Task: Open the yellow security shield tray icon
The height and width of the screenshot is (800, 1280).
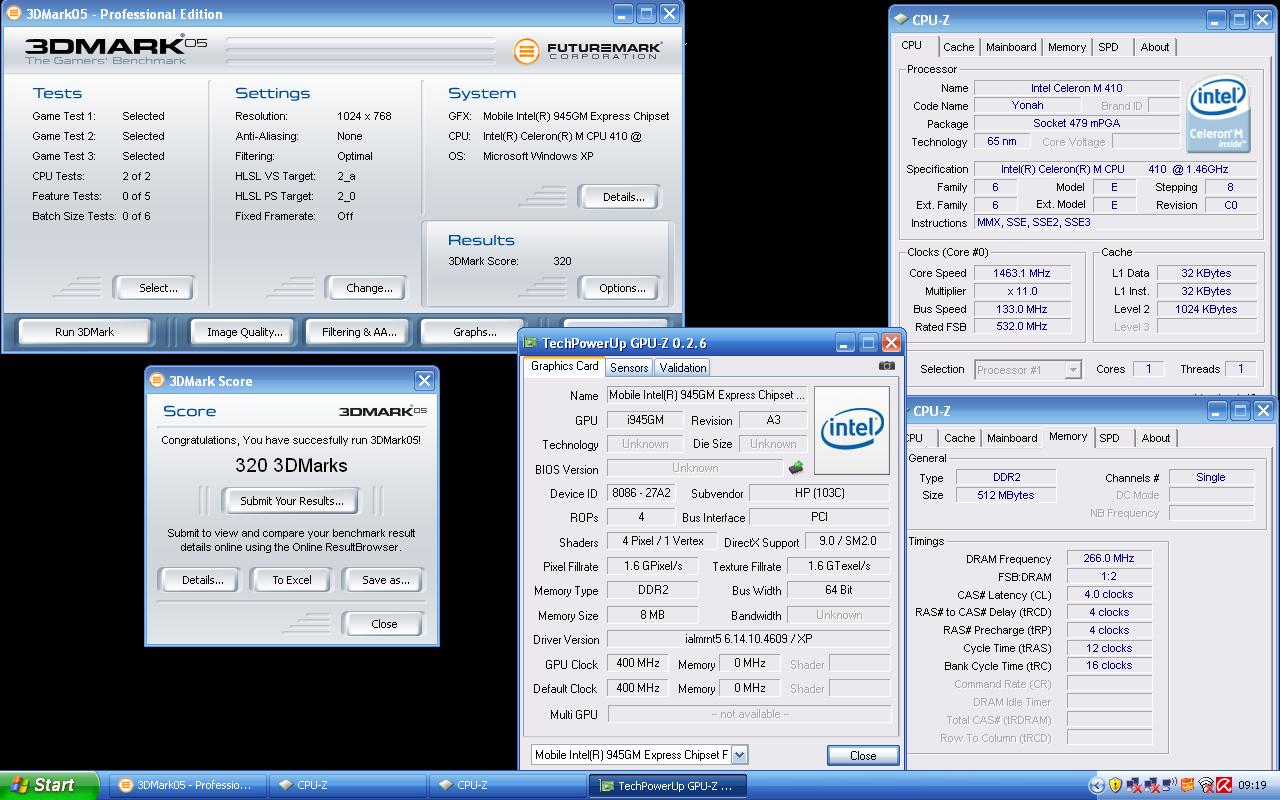Action: click(1116, 785)
